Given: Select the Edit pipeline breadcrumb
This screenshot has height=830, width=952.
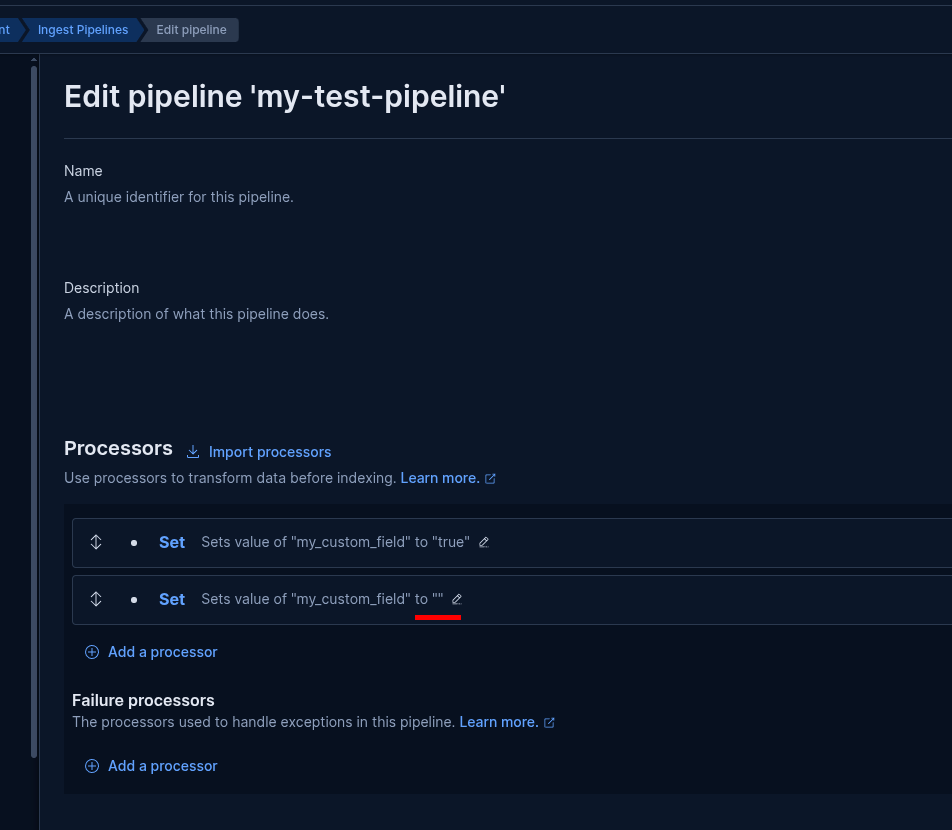Looking at the screenshot, I should pyautogui.click(x=191, y=30).
